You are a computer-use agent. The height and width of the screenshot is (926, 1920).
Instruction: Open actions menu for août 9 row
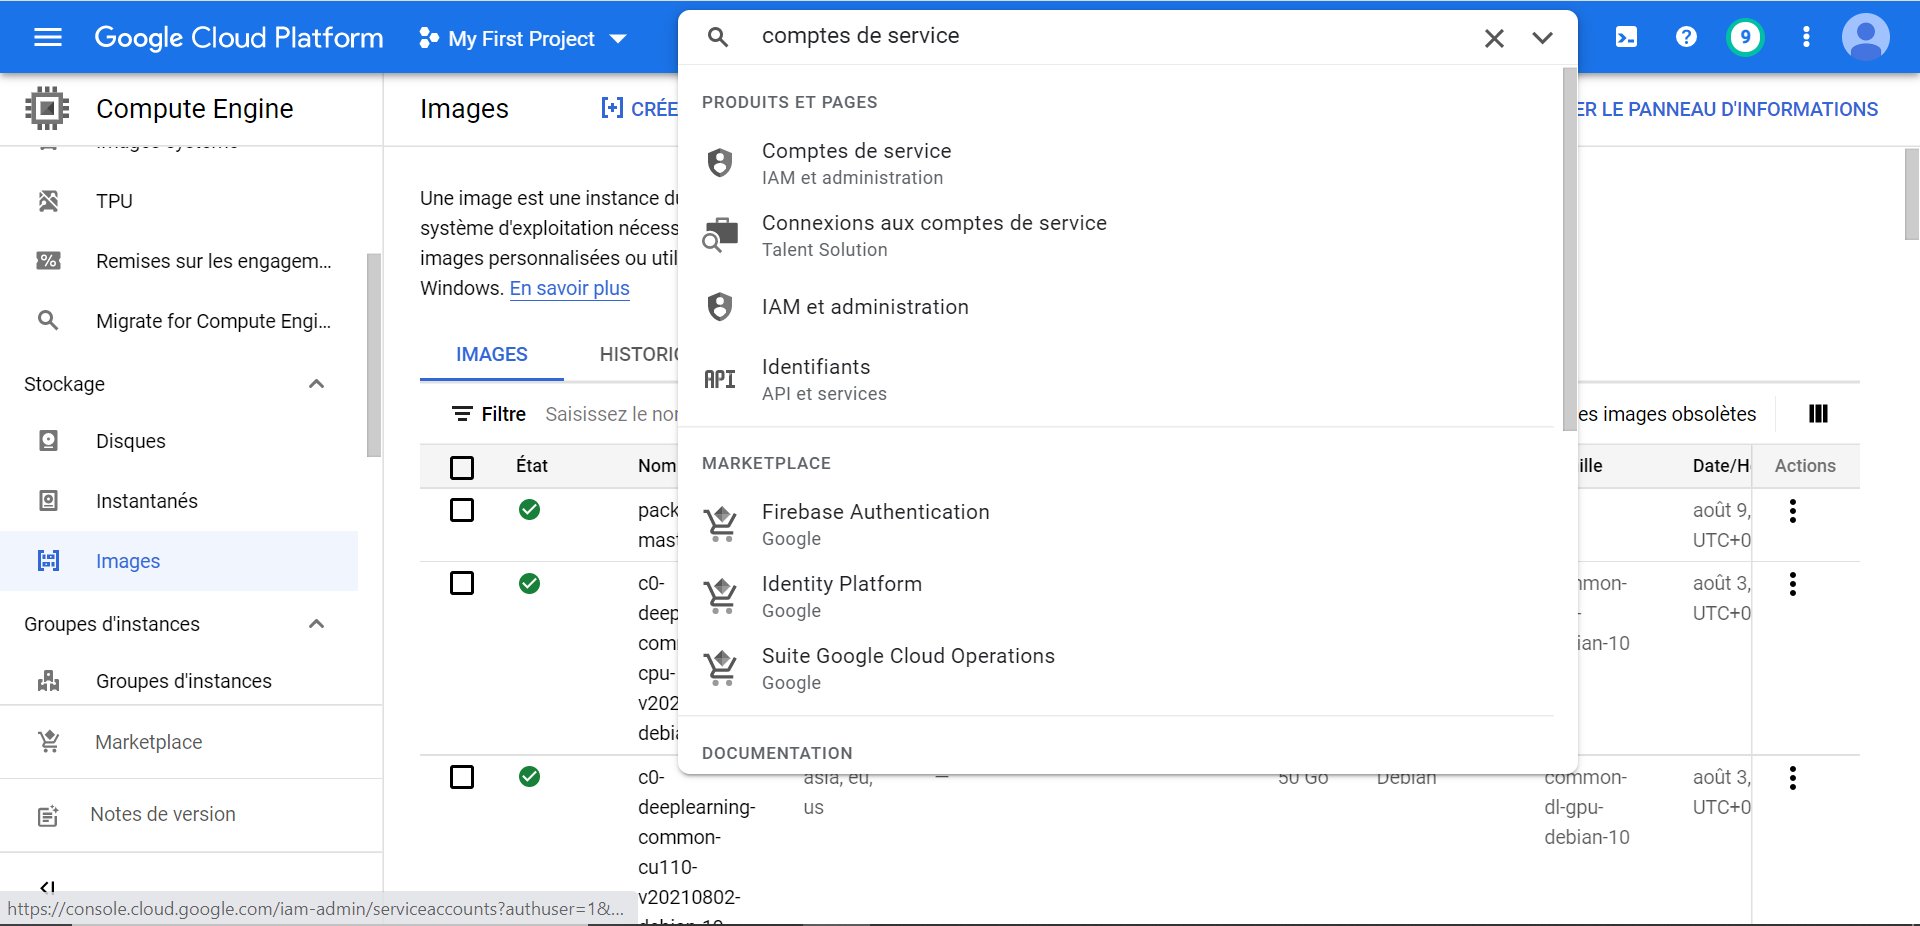tap(1792, 511)
